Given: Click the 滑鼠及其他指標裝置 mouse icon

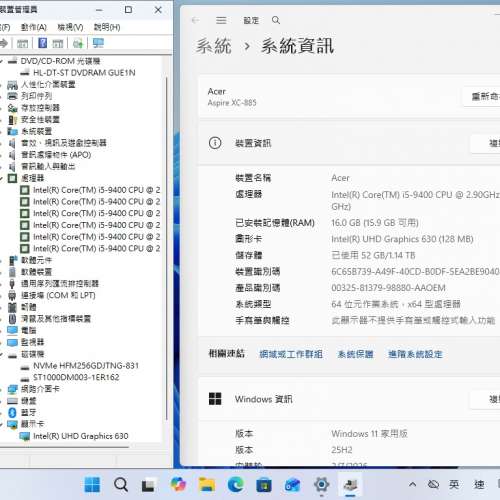Looking at the screenshot, I should [12, 319].
